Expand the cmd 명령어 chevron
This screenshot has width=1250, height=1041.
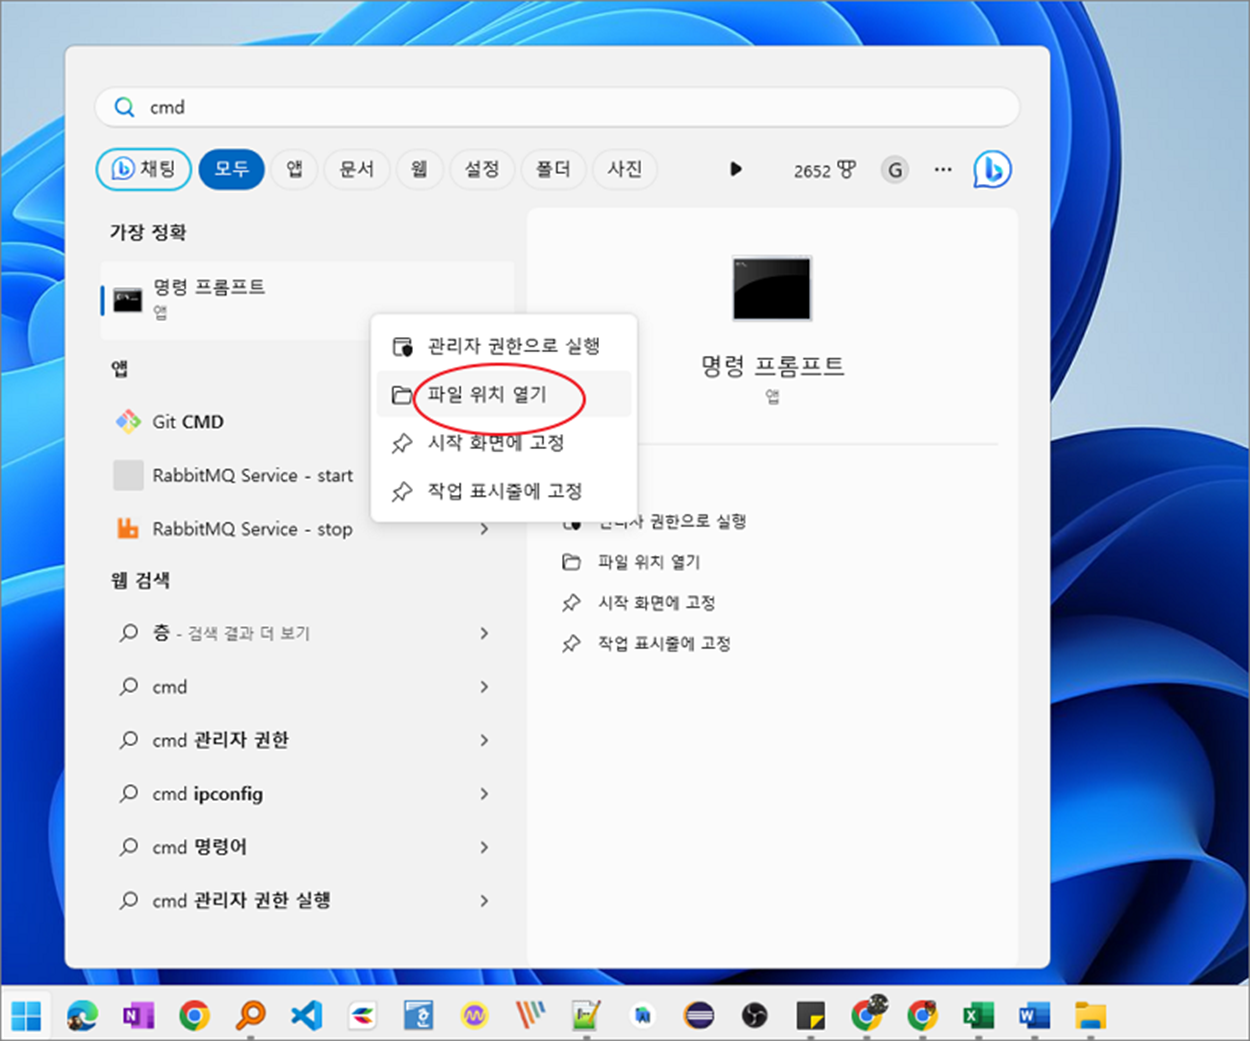click(484, 847)
